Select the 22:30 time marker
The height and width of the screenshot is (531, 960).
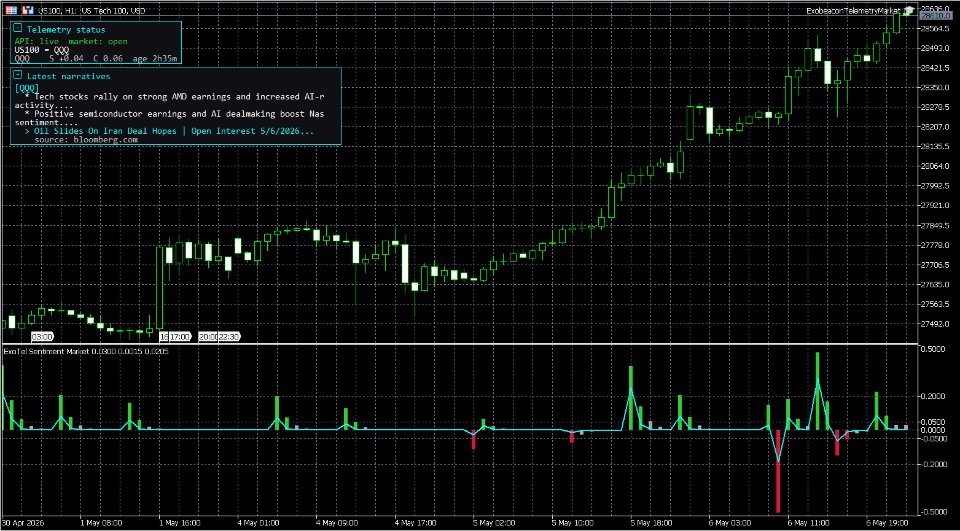pos(228,336)
